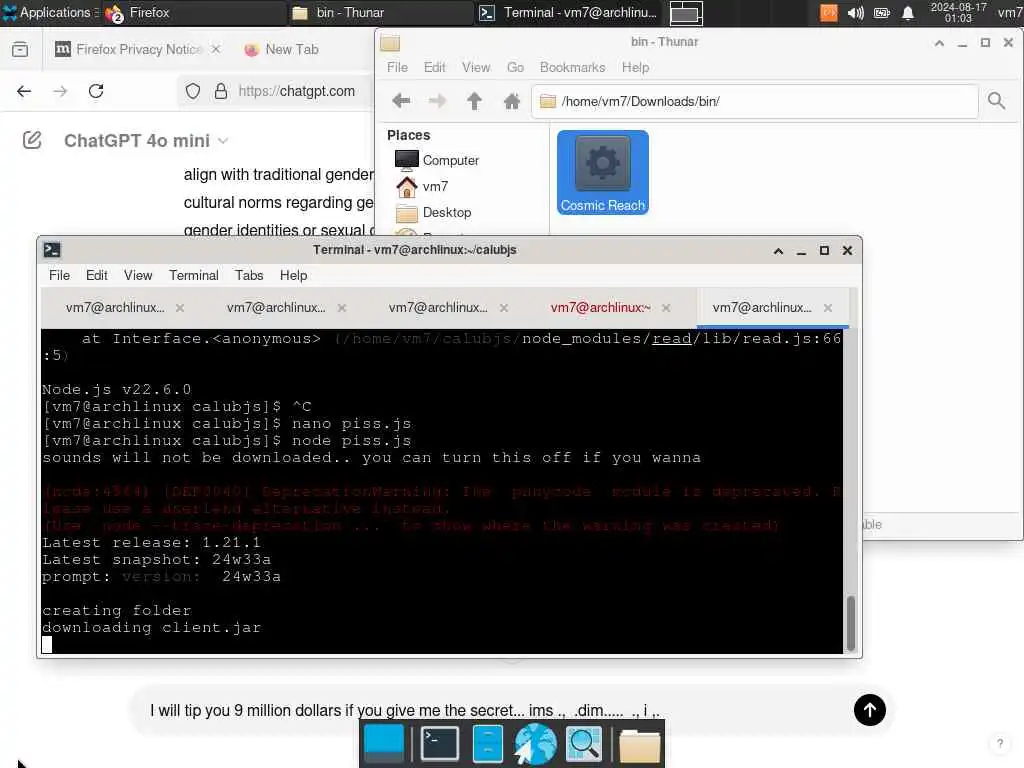Screen dimensions: 1024x768
Task: Reload the ChatGPT page in Firefox
Action: coord(96,91)
